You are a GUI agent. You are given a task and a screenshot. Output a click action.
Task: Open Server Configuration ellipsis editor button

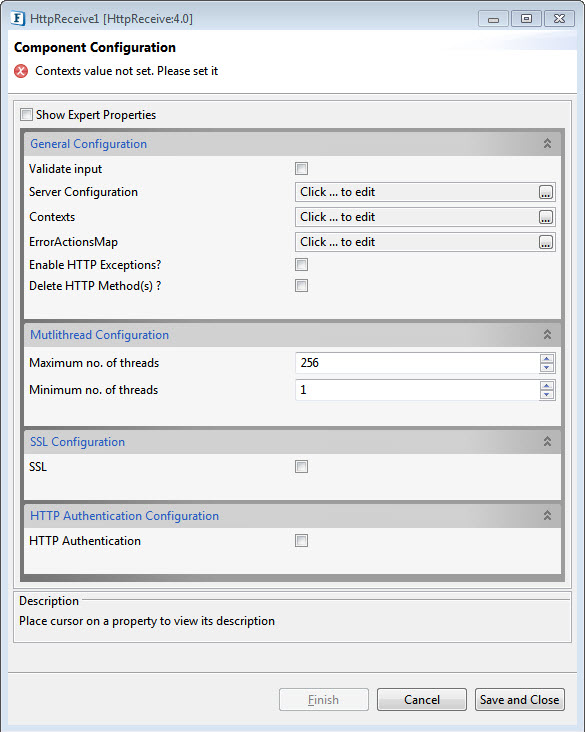point(545,192)
